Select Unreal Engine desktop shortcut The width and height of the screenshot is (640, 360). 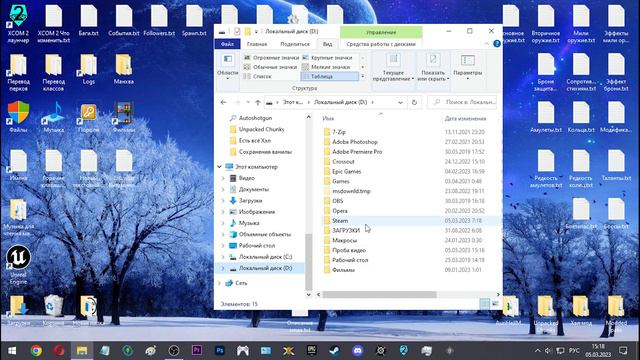pos(18,264)
